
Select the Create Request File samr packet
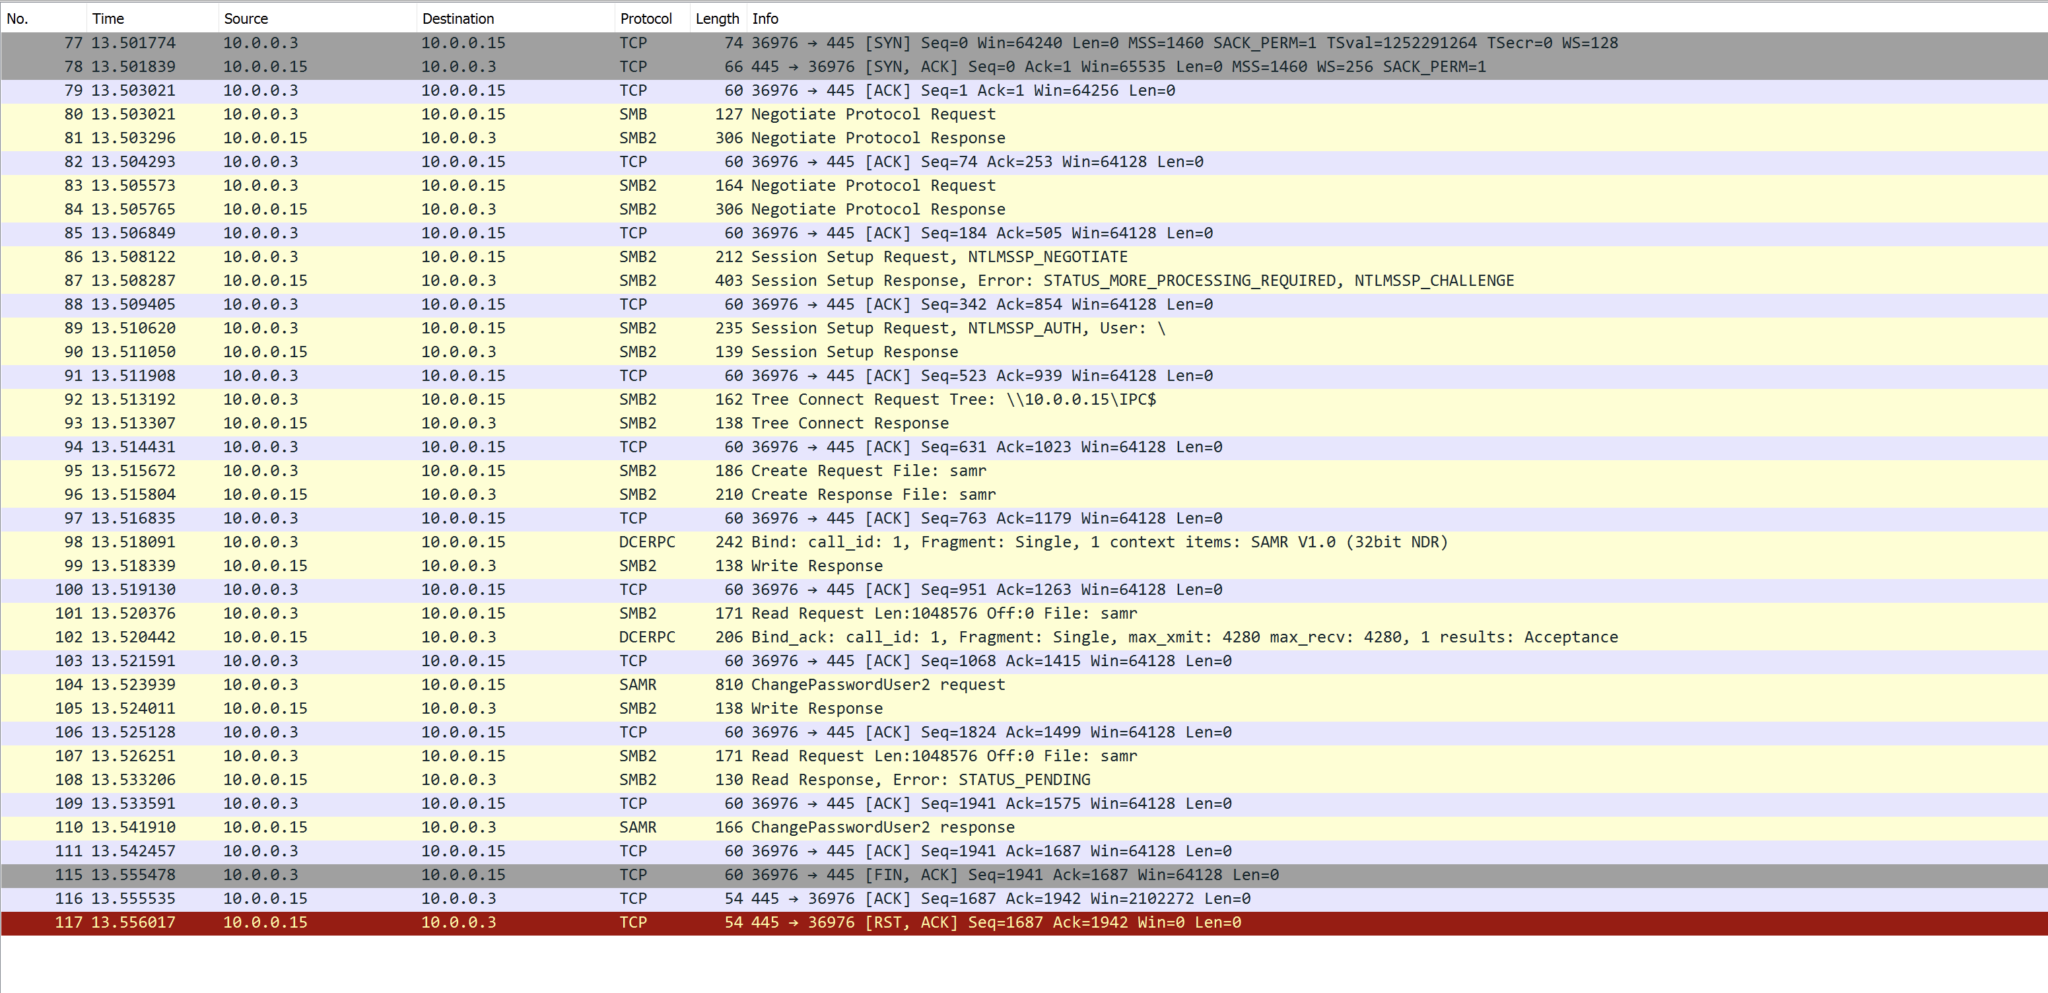tap(600, 470)
